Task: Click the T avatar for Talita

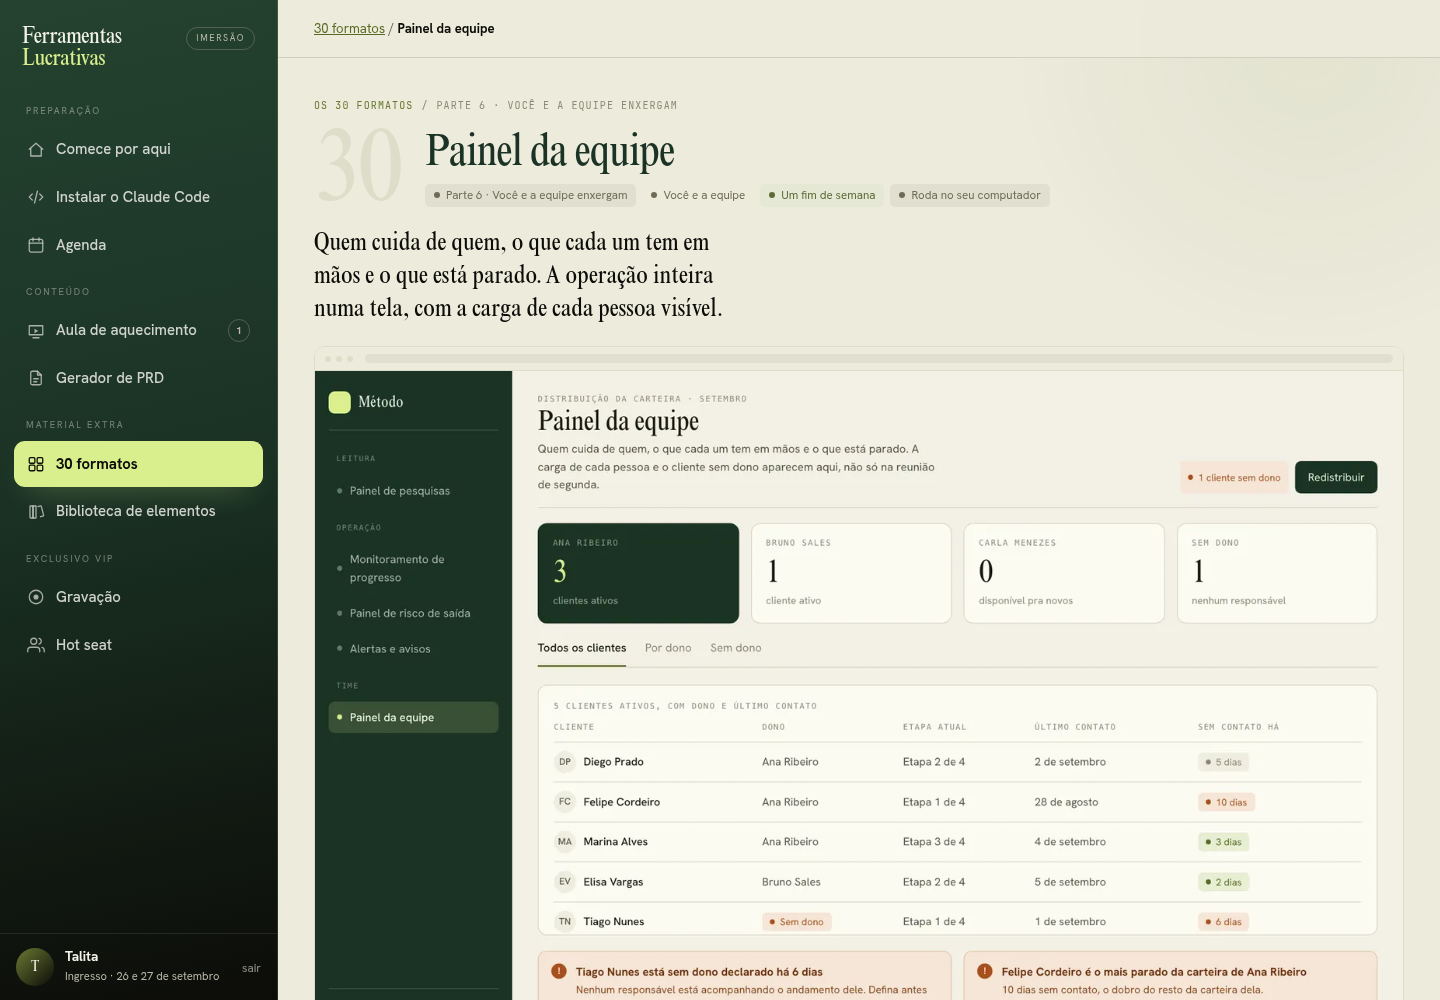Action: (x=35, y=967)
